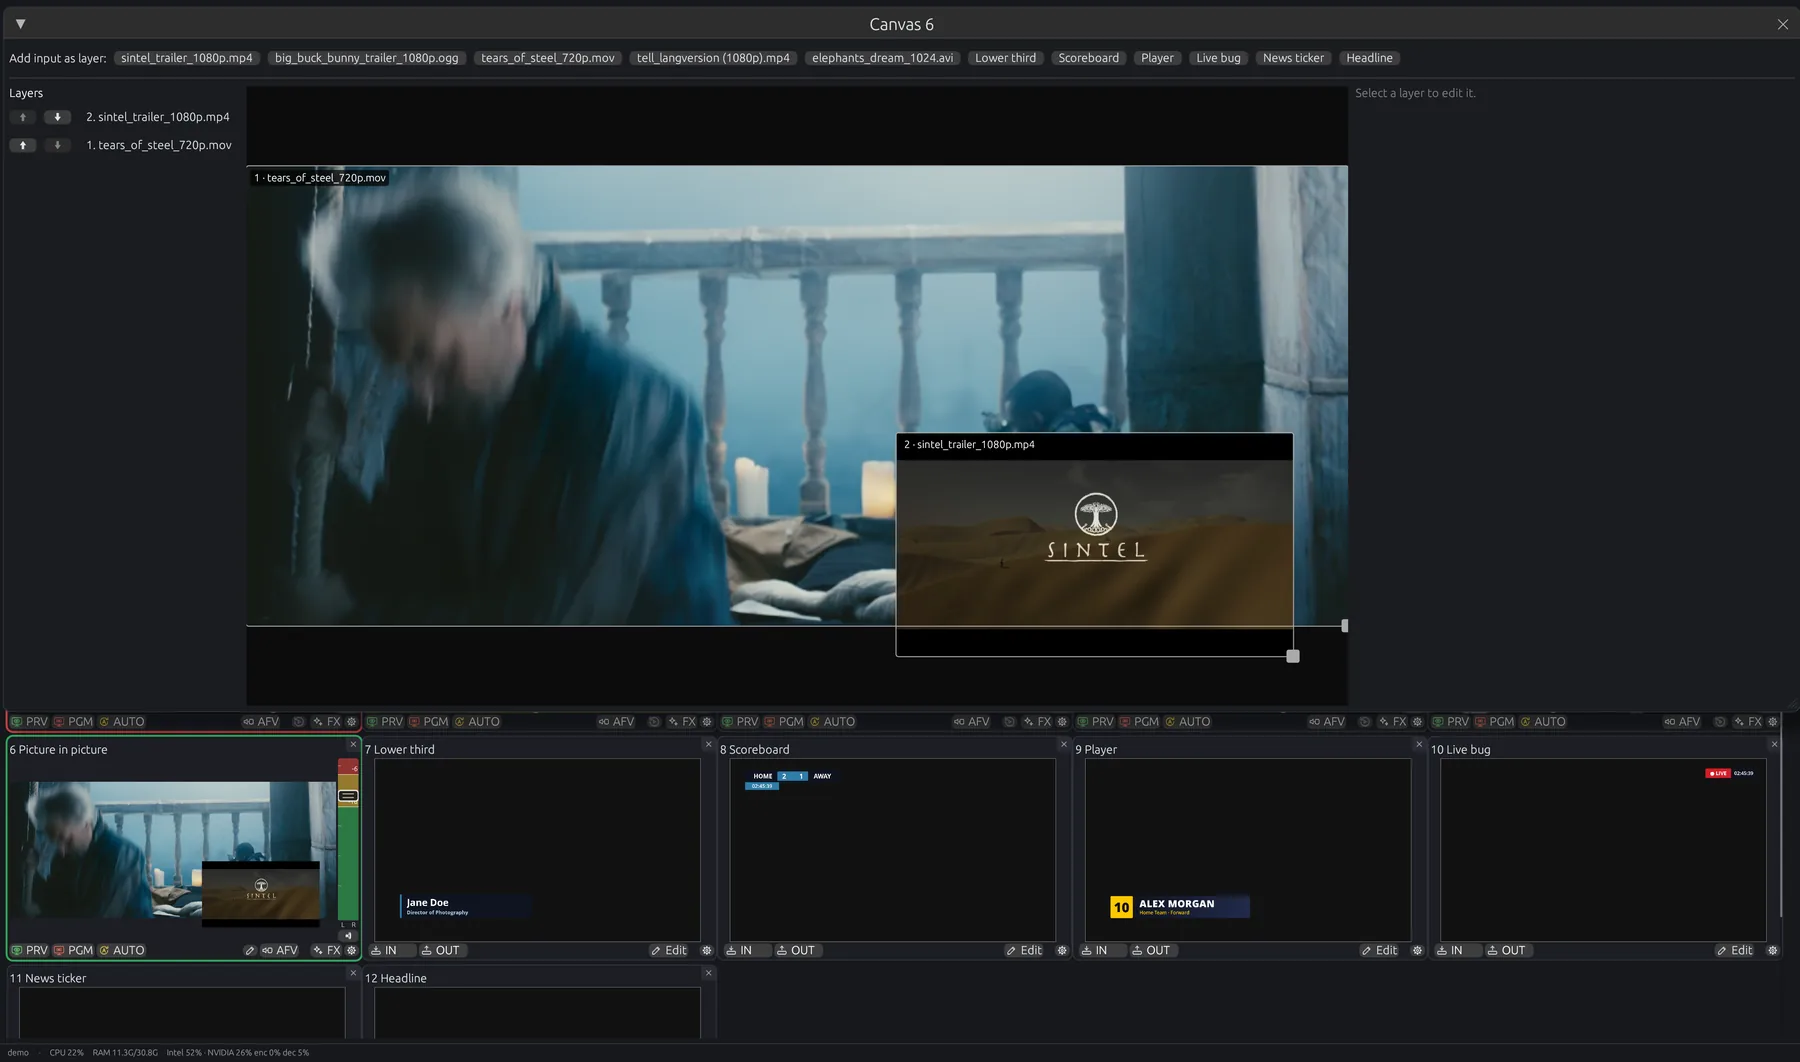Remove the Headline tile with its X
Screen dimensions: 1800x1062
[708, 973]
